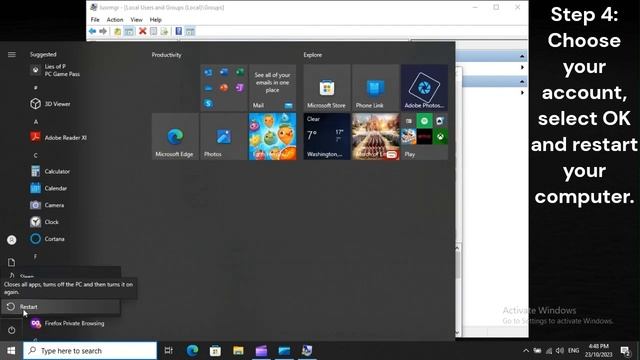Screen dimensions: 640x360
Task: Click Restart in the power menu
Action: [x=60, y=307]
